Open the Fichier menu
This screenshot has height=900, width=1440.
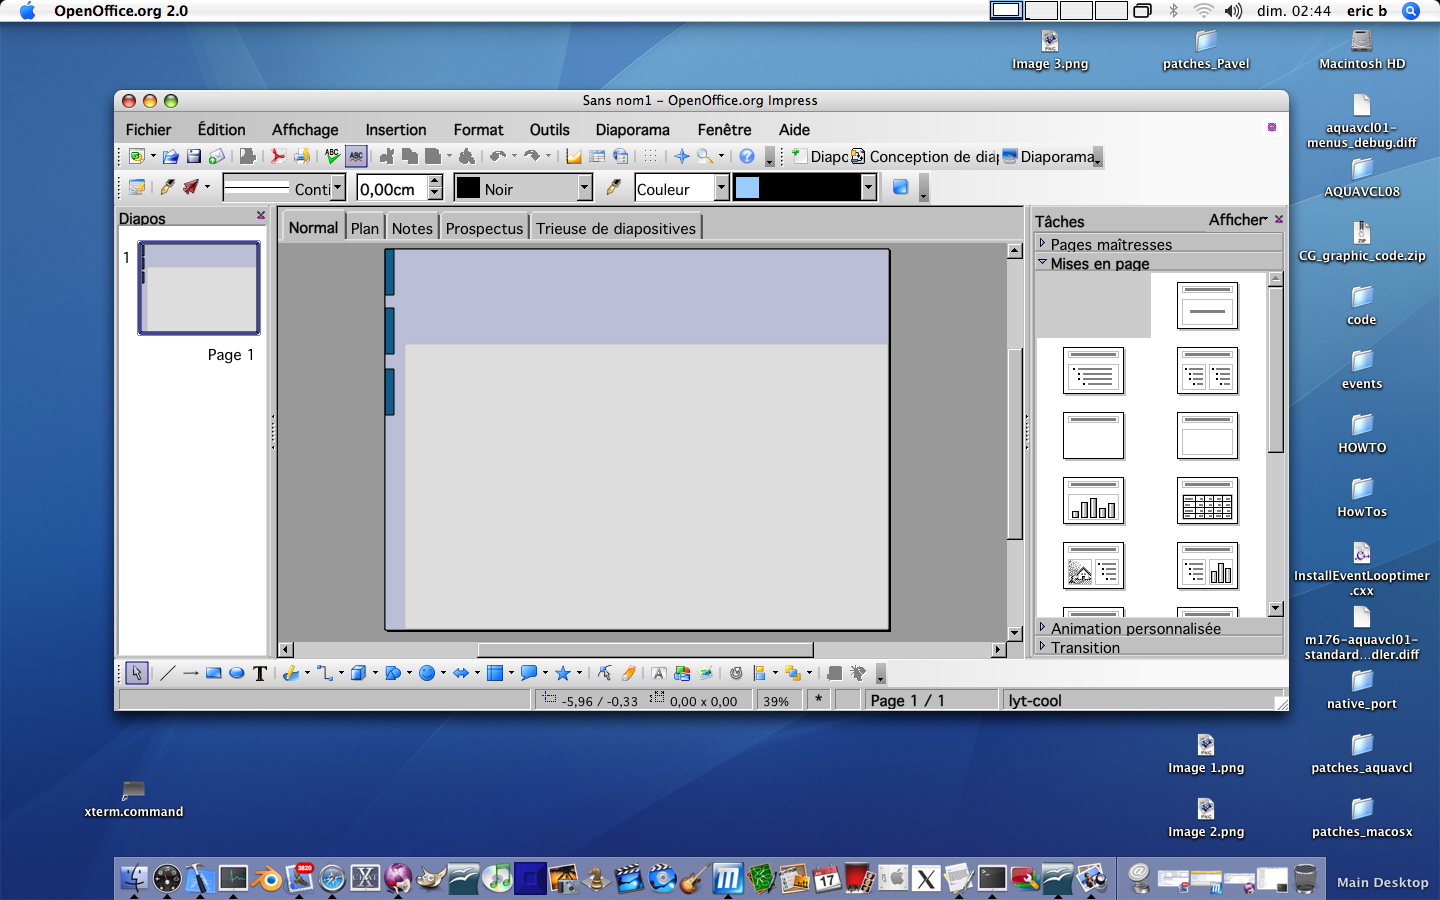tap(148, 130)
